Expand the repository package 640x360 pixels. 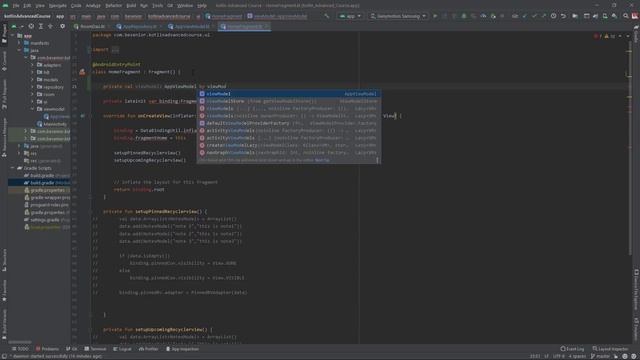click(x=32, y=87)
